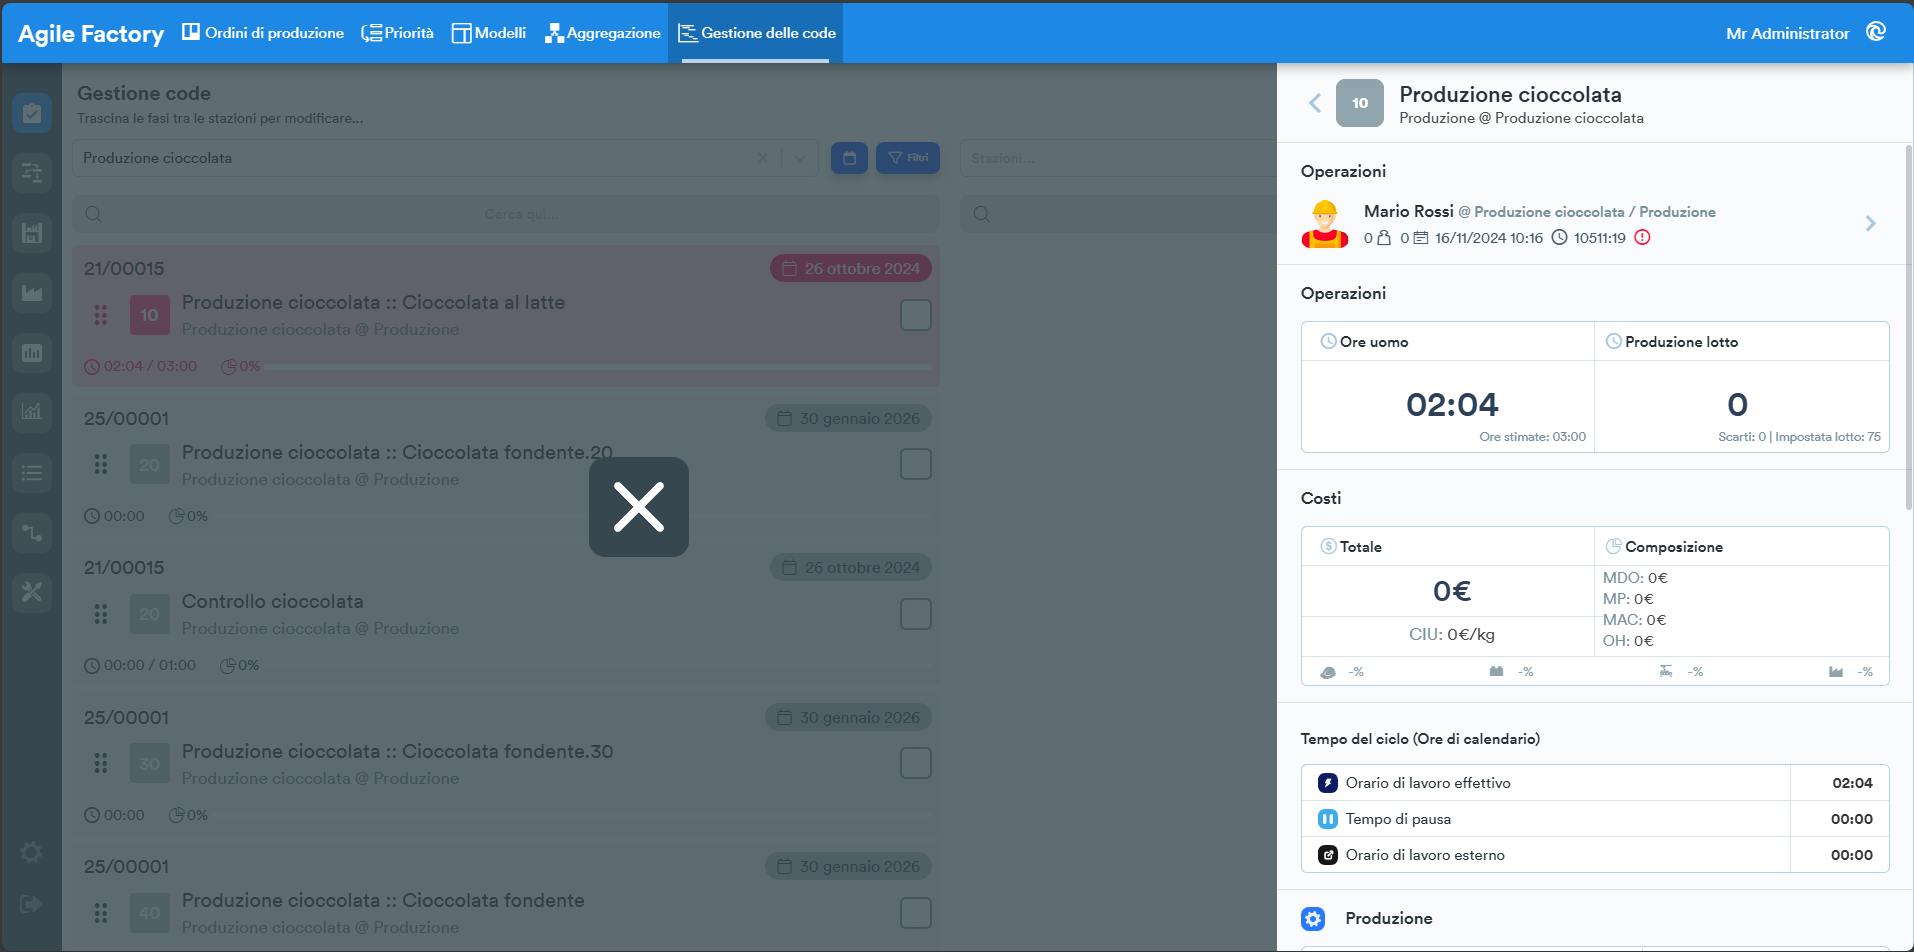This screenshot has height=952, width=1914.
Task: Open the tools wrench sidebar icon
Action: 32,592
